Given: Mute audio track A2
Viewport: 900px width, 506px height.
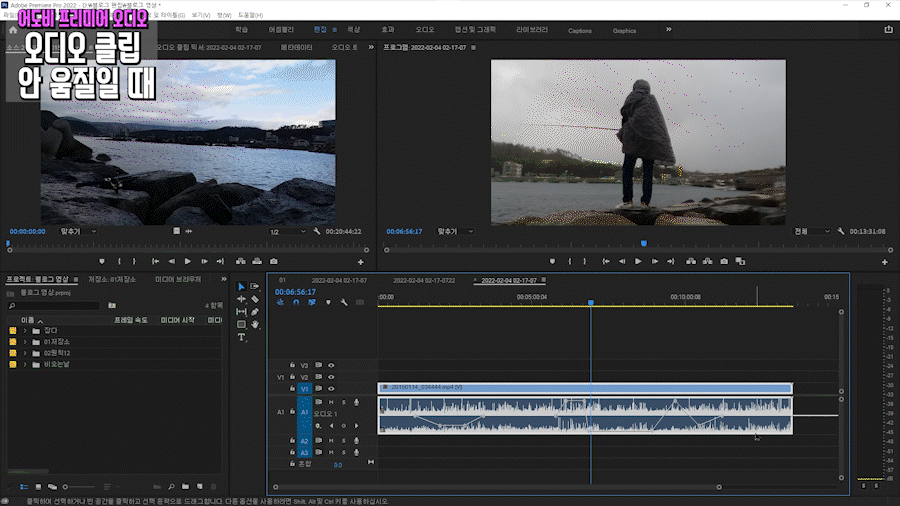Looking at the screenshot, I should pos(331,441).
